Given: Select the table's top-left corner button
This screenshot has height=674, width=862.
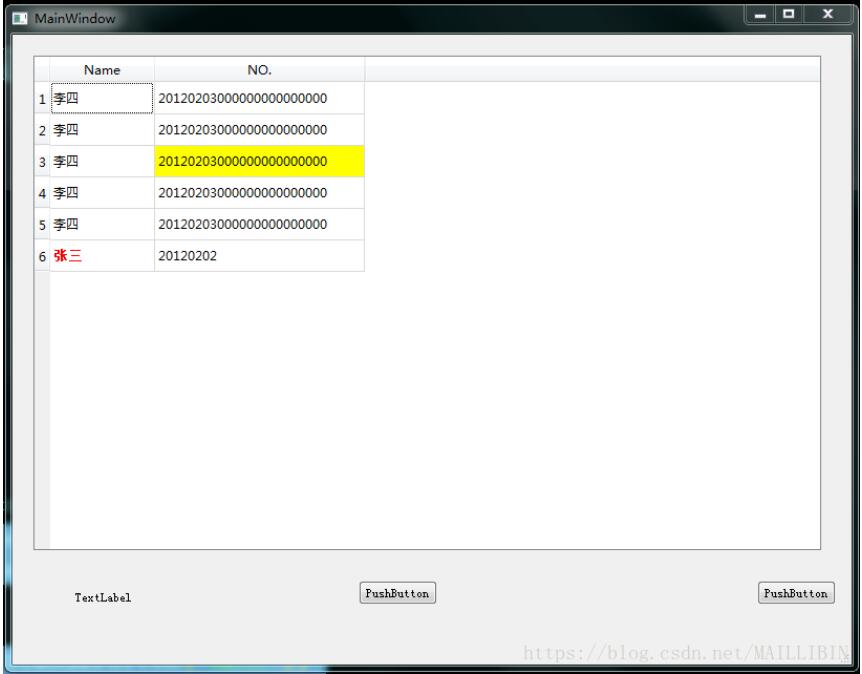Looking at the screenshot, I should click(x=42, y=70).
